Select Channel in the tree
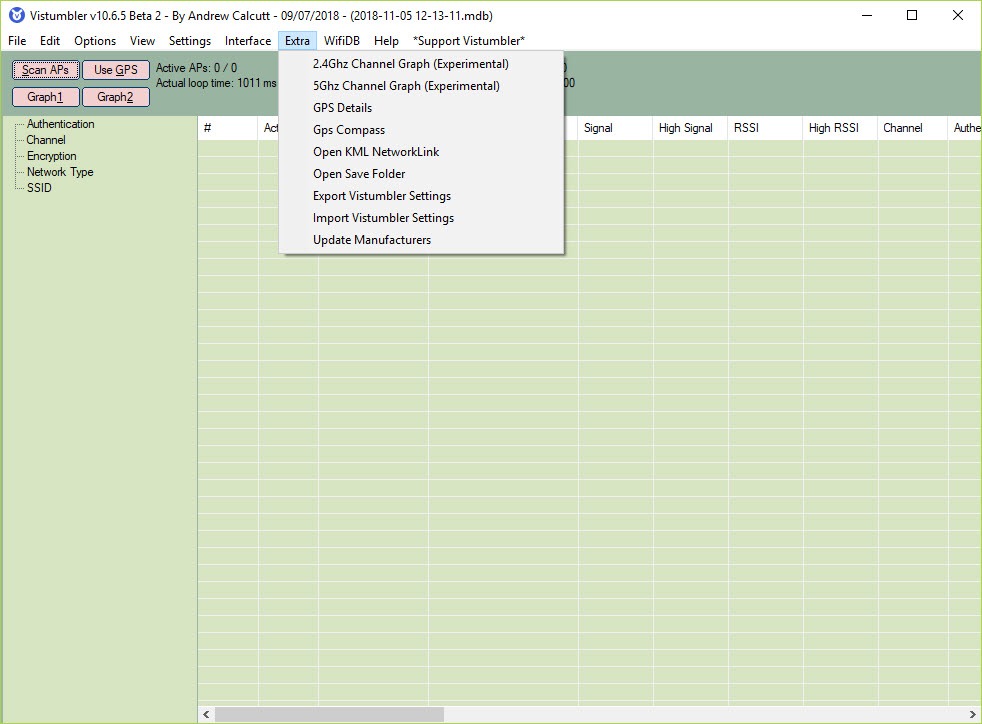The image size is (982, 724). click(46, 140)
